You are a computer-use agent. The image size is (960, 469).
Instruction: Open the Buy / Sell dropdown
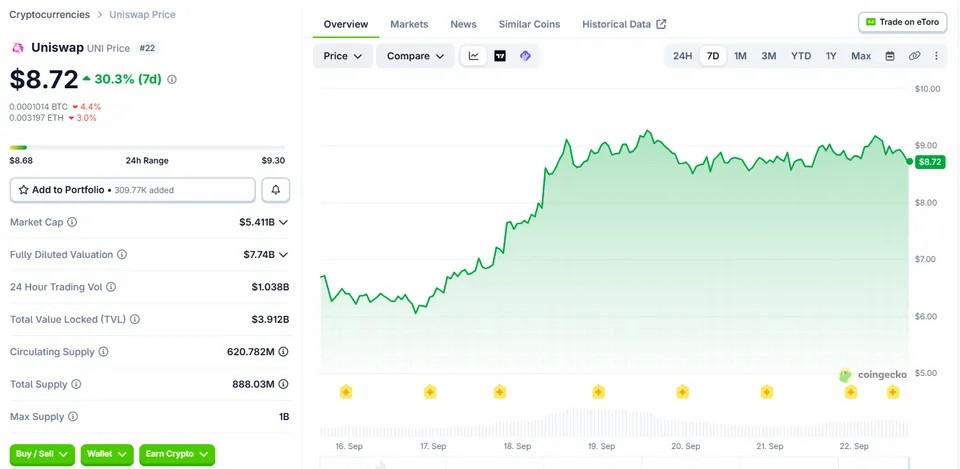(42, 454)
